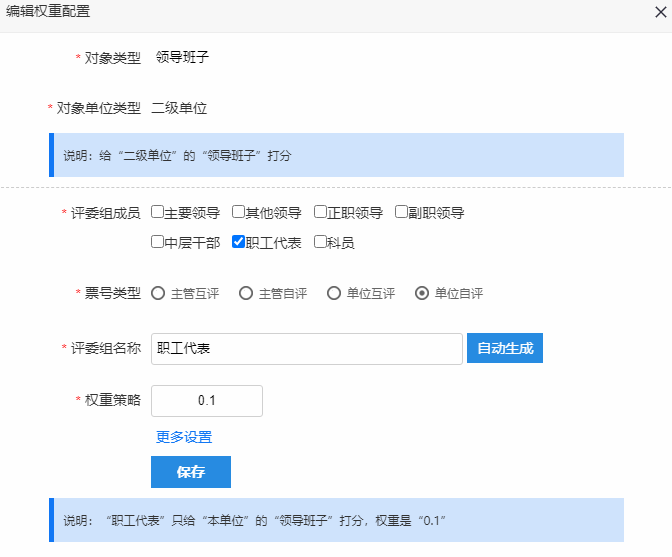Image resolution: width=672 pixels, height=557 pixels.
Task: Check the 其他领导 checkbox
Action: (238, 212)
